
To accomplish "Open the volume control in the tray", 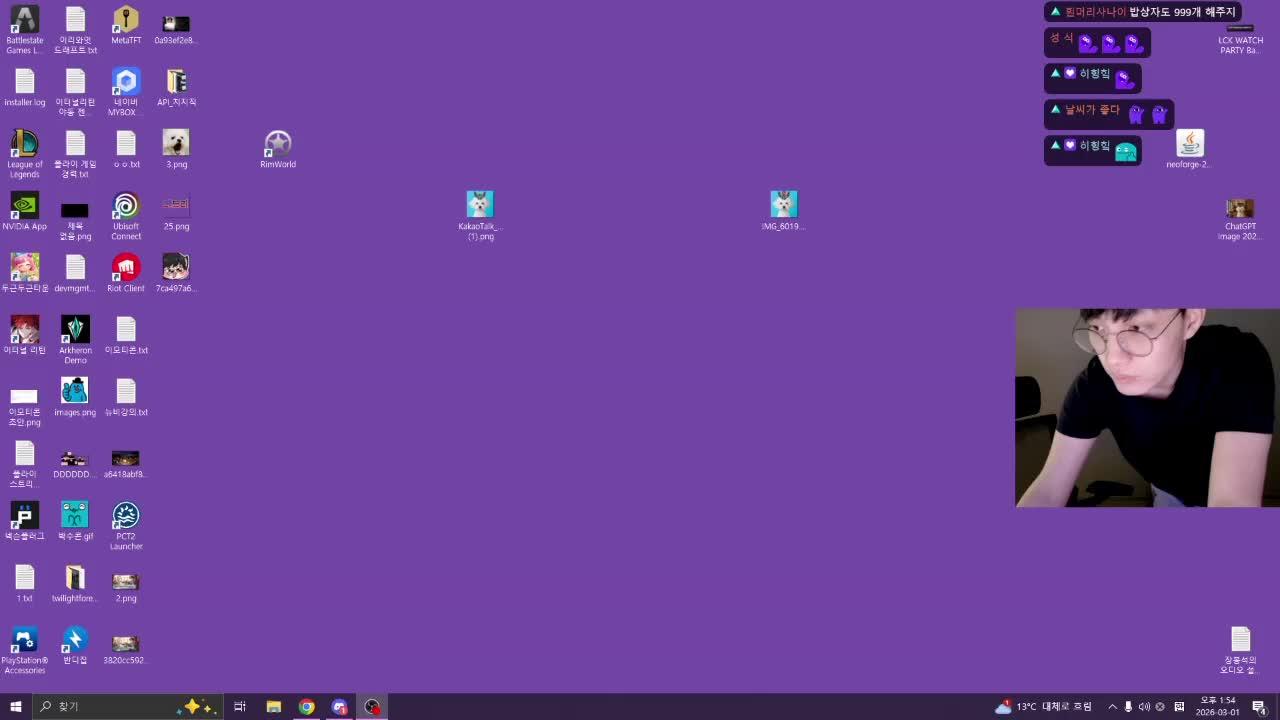I will [1144, 707].
